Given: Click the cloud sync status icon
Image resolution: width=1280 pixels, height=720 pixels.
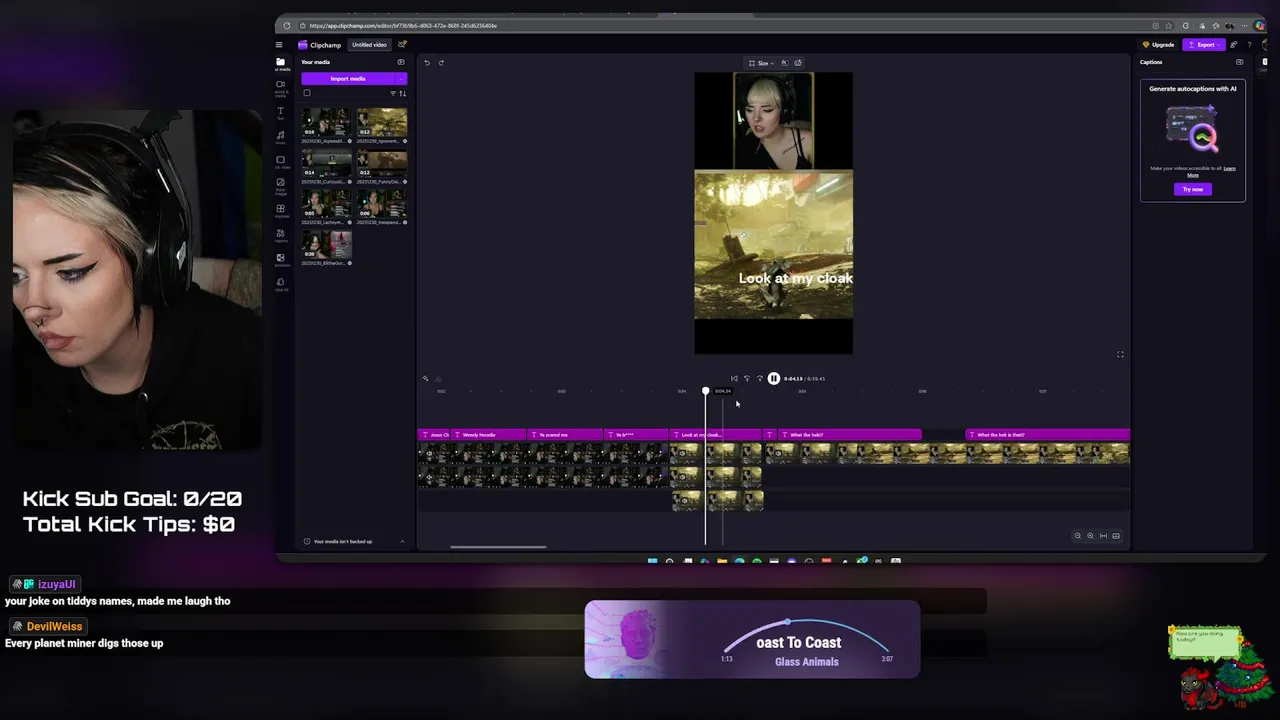Looking at the screenshot, I should tap(402, 44).
